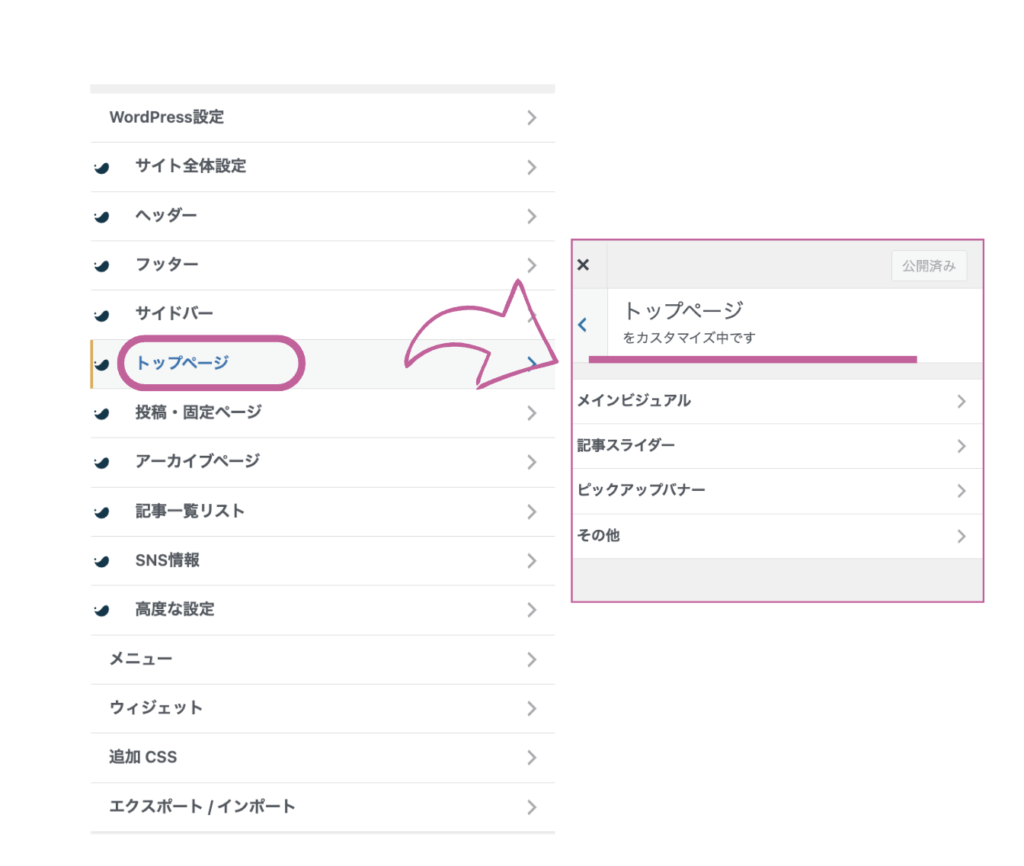Image resolution: width=1024 pixels, height=866 pixels.
Task: Open エクスポート / インポート section
Action: [x=202, y=806]
